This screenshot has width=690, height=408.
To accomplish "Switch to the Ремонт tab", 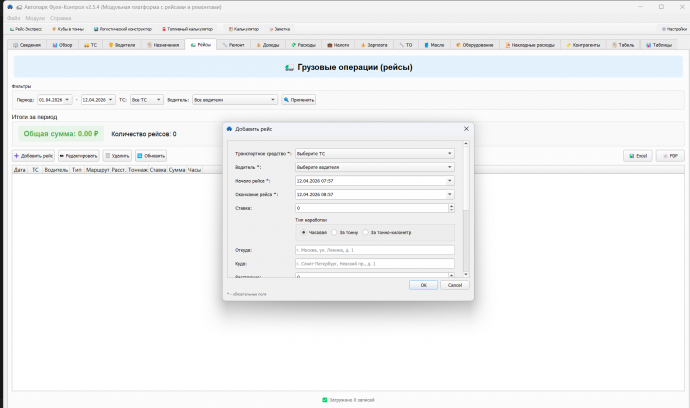I will pyautogui.click(x=233, y=45).
